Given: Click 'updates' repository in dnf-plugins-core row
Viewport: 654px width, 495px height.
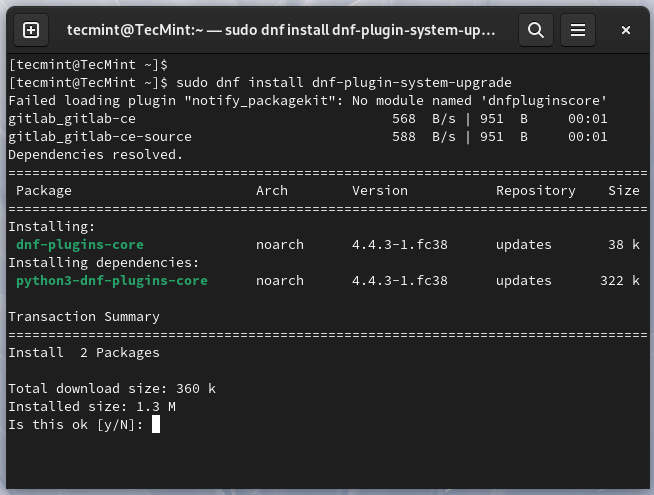Looking at the screenshot, I should click(523, 245).
